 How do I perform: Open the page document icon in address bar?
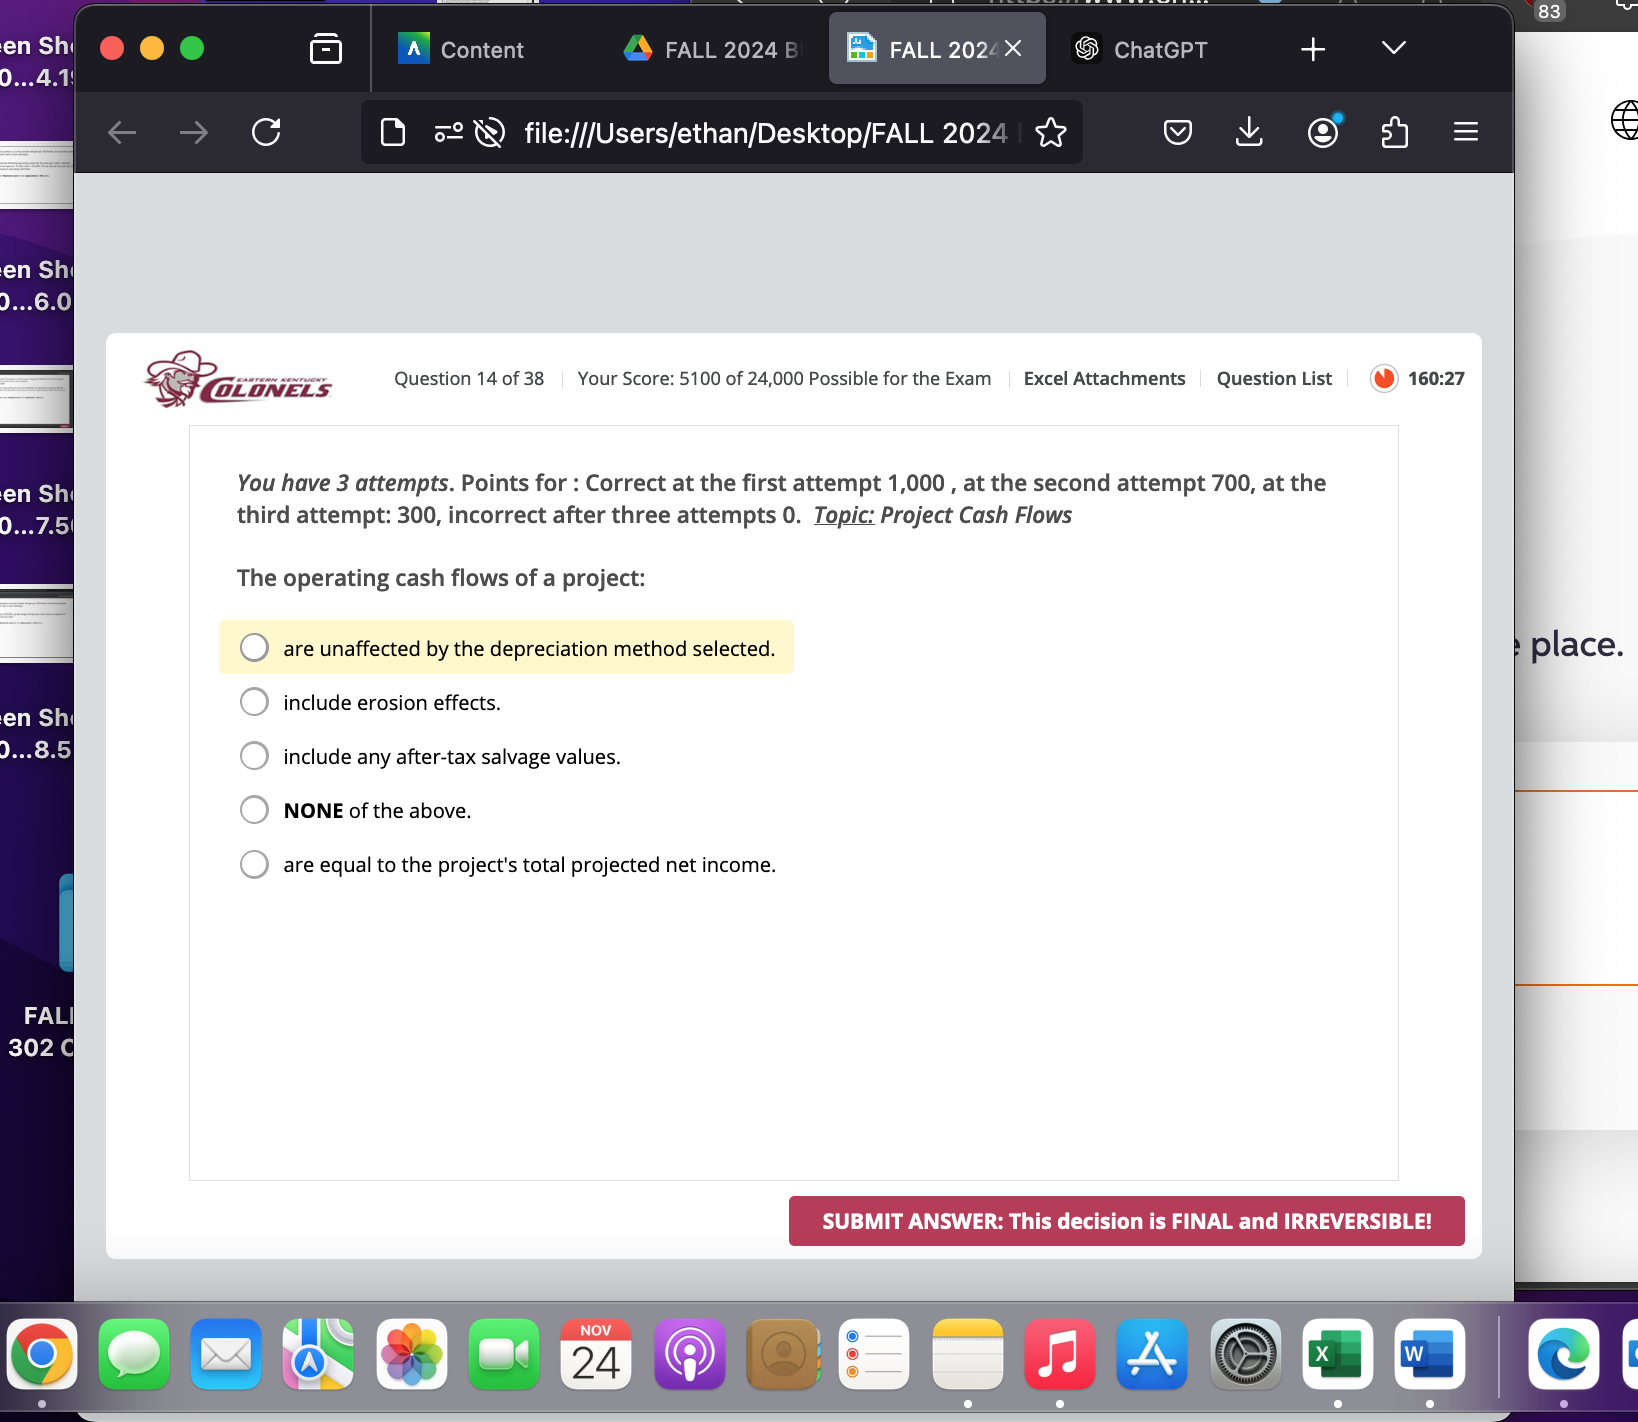click(393, 132)
